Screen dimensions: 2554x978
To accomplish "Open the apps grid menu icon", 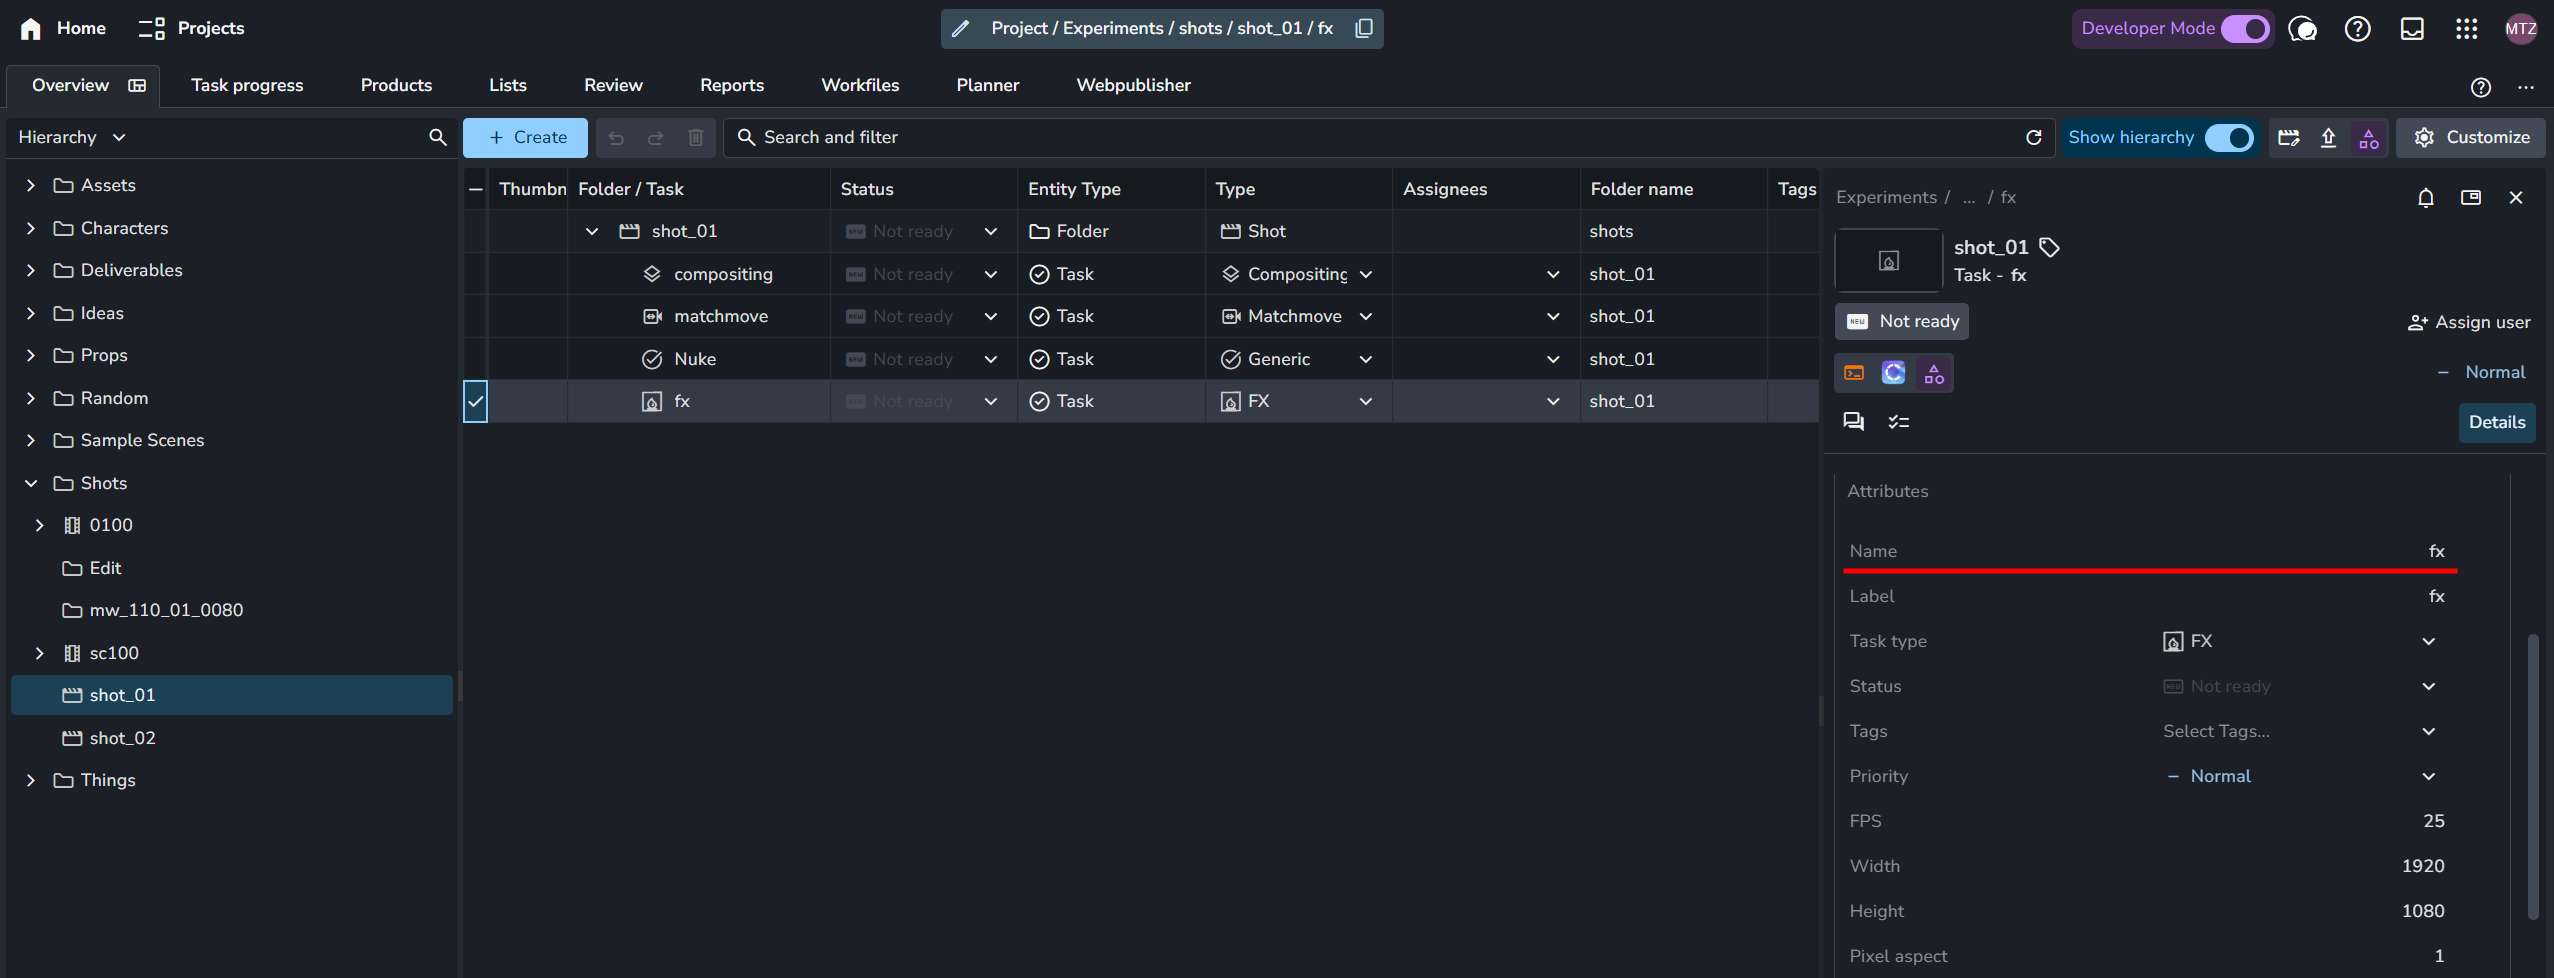I will click(x=2466, y=29).
